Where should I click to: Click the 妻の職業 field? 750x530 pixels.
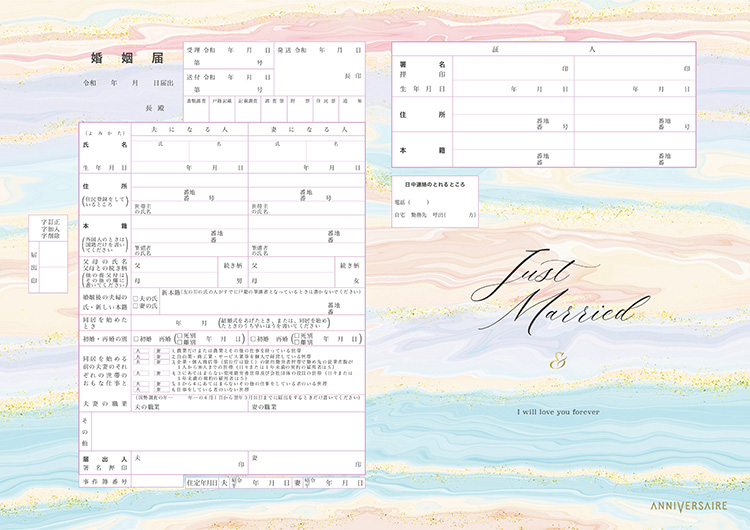coord(307,407)
